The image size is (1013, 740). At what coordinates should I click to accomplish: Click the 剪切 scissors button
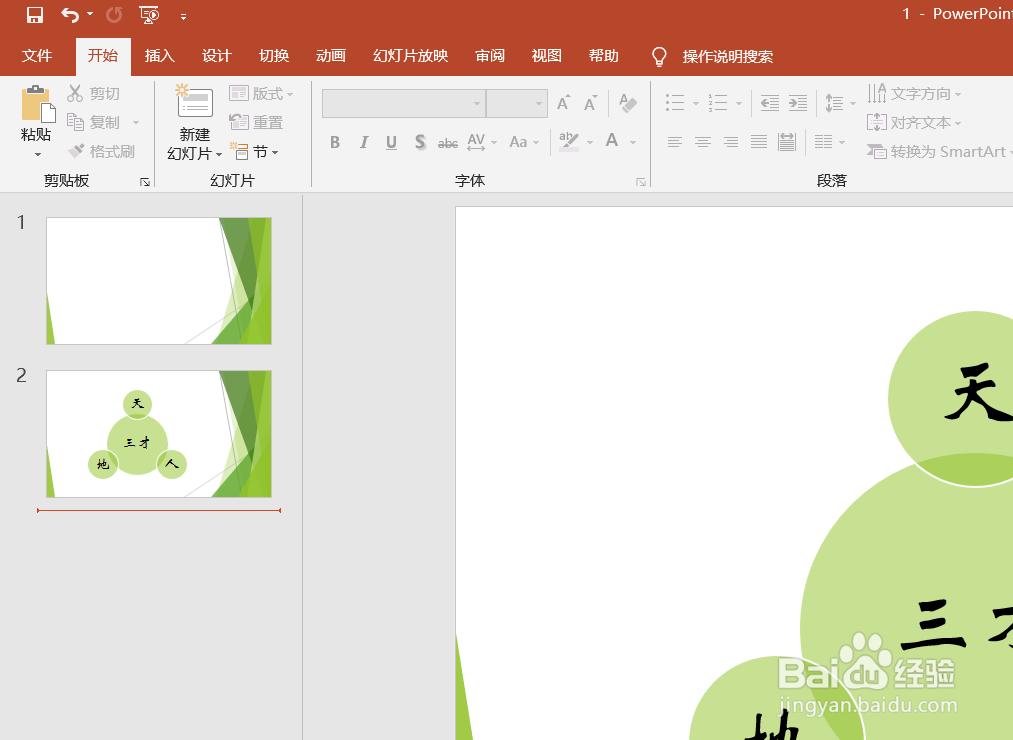coord(94,94)
